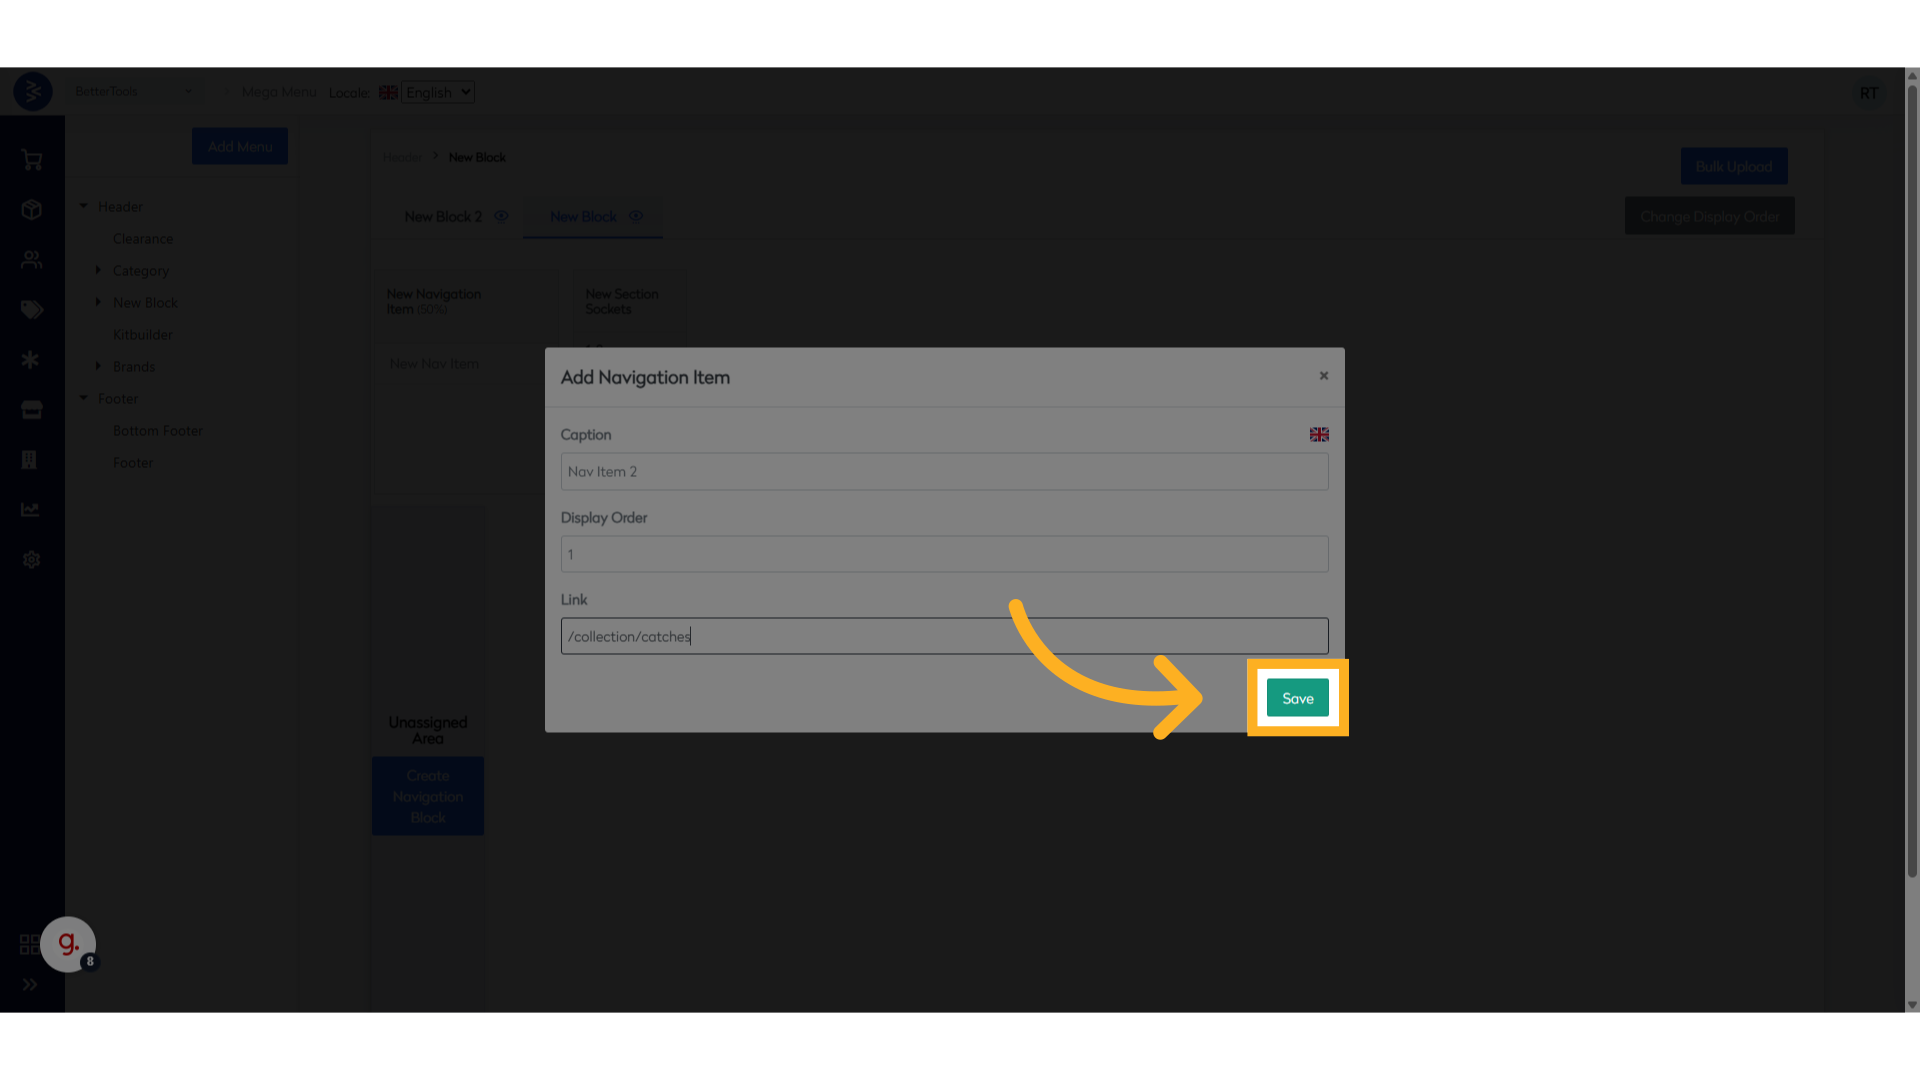The image size is (1920, 1080).
Task: Toggle visibility eye on New Block 2
Action: 501,216
